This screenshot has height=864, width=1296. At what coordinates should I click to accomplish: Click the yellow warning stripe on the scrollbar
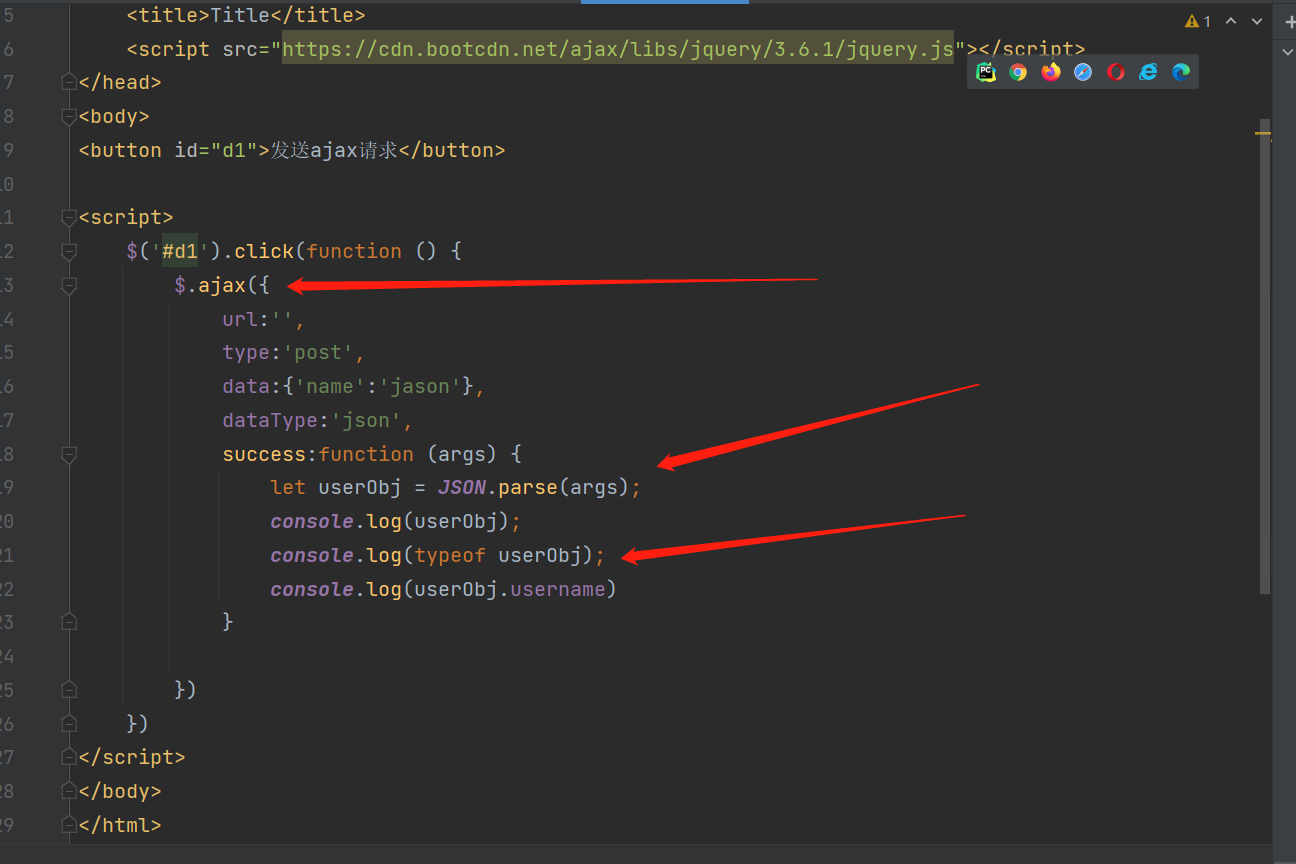[x=1264, y=132]
